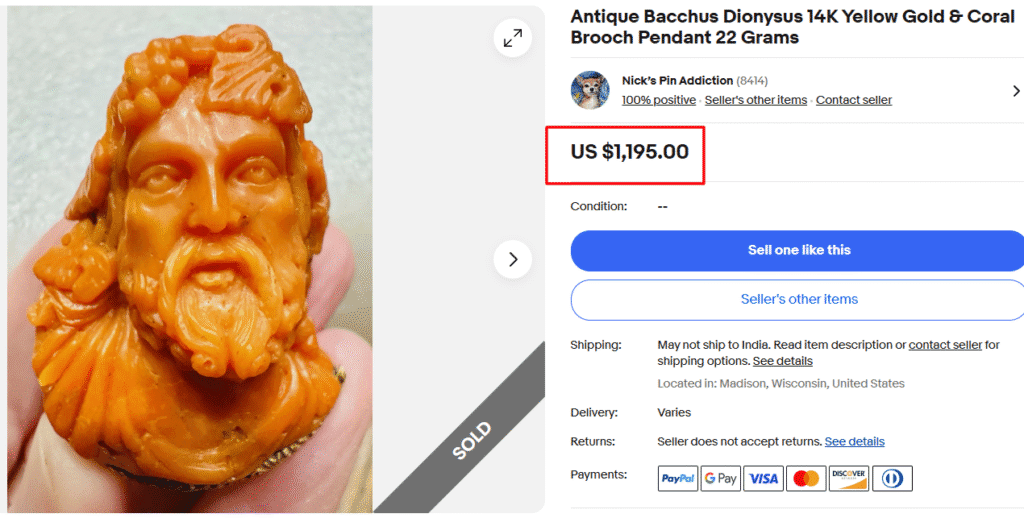
Task: Open returns See details link
Action: click(x=854, y=441)
